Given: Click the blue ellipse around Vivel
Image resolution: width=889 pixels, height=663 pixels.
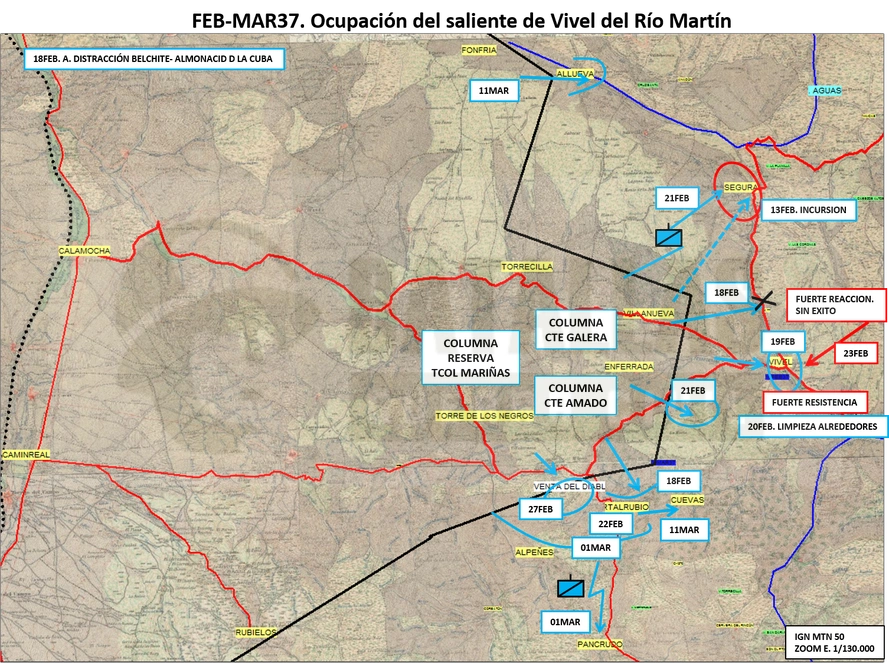Looking at the screenshot, I should pyautogui.click(x=786, y=370).
